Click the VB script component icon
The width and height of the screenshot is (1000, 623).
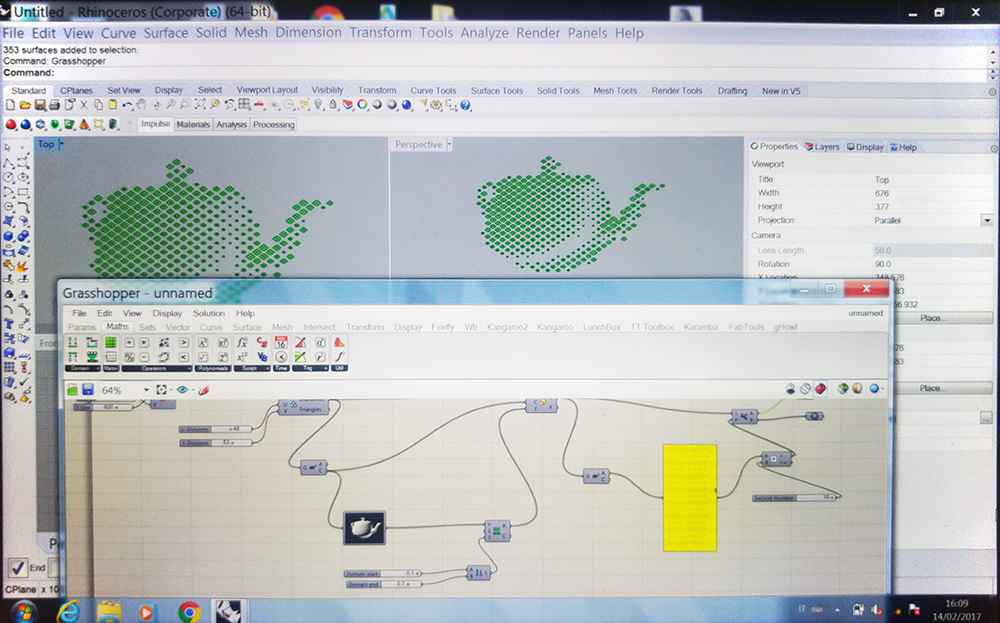(x=261, y=356)
